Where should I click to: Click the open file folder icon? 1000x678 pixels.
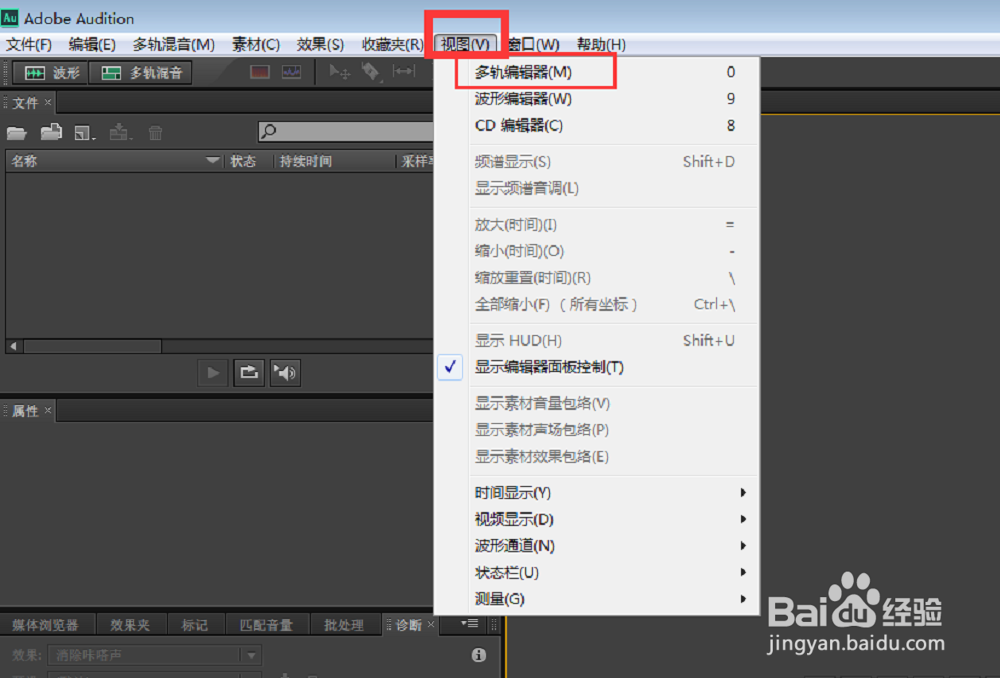coord(17,133)
